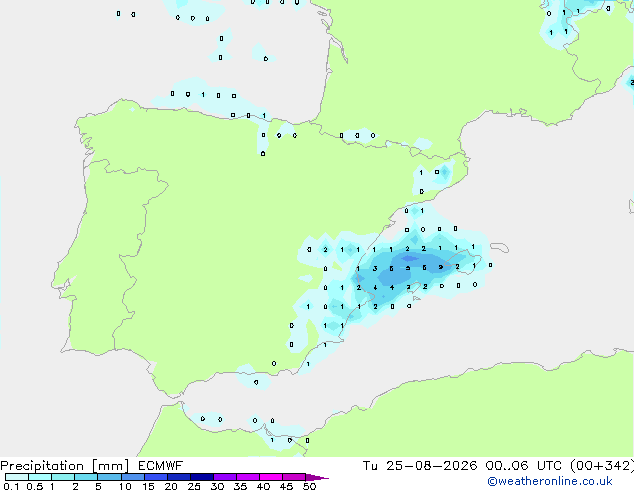Click the 45–50 mm legend swatch

pyautogui.click(x=294, y=477)
